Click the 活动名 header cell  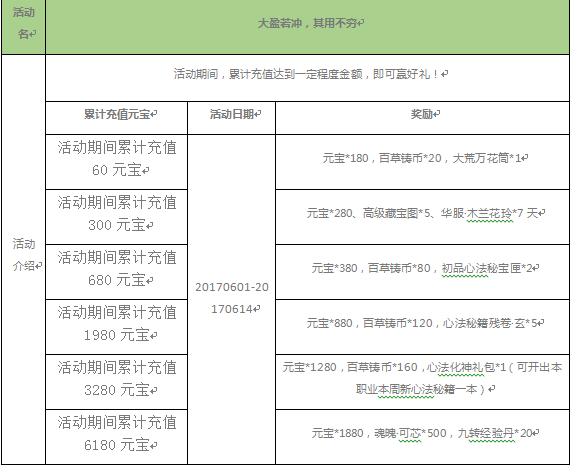24,27
